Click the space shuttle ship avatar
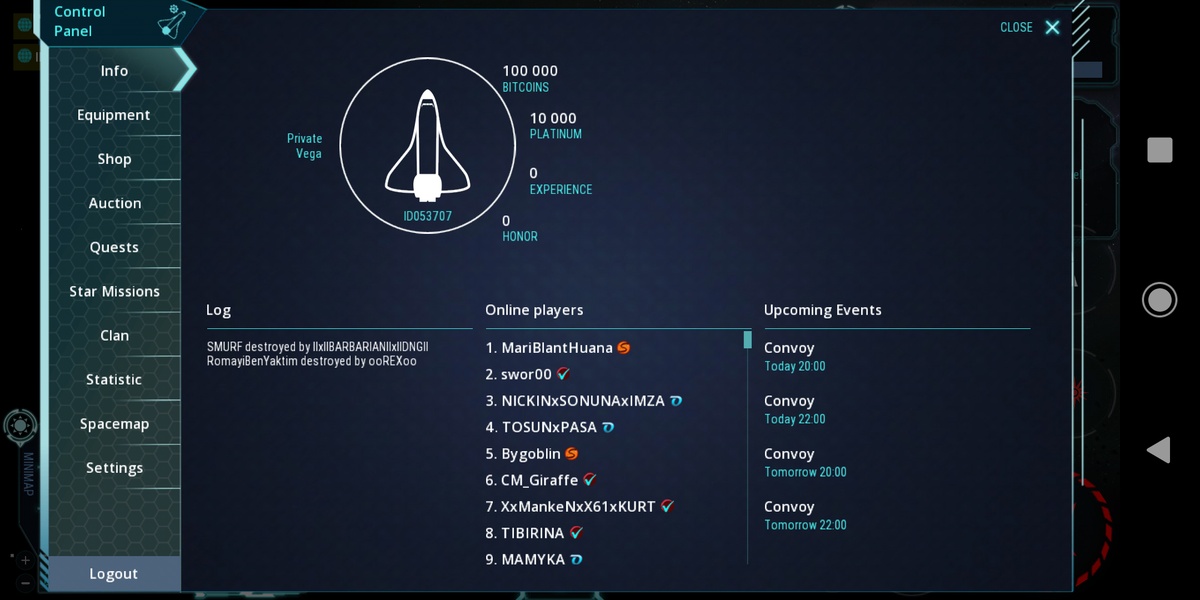 pyautogui.click(x=427, y=146)
